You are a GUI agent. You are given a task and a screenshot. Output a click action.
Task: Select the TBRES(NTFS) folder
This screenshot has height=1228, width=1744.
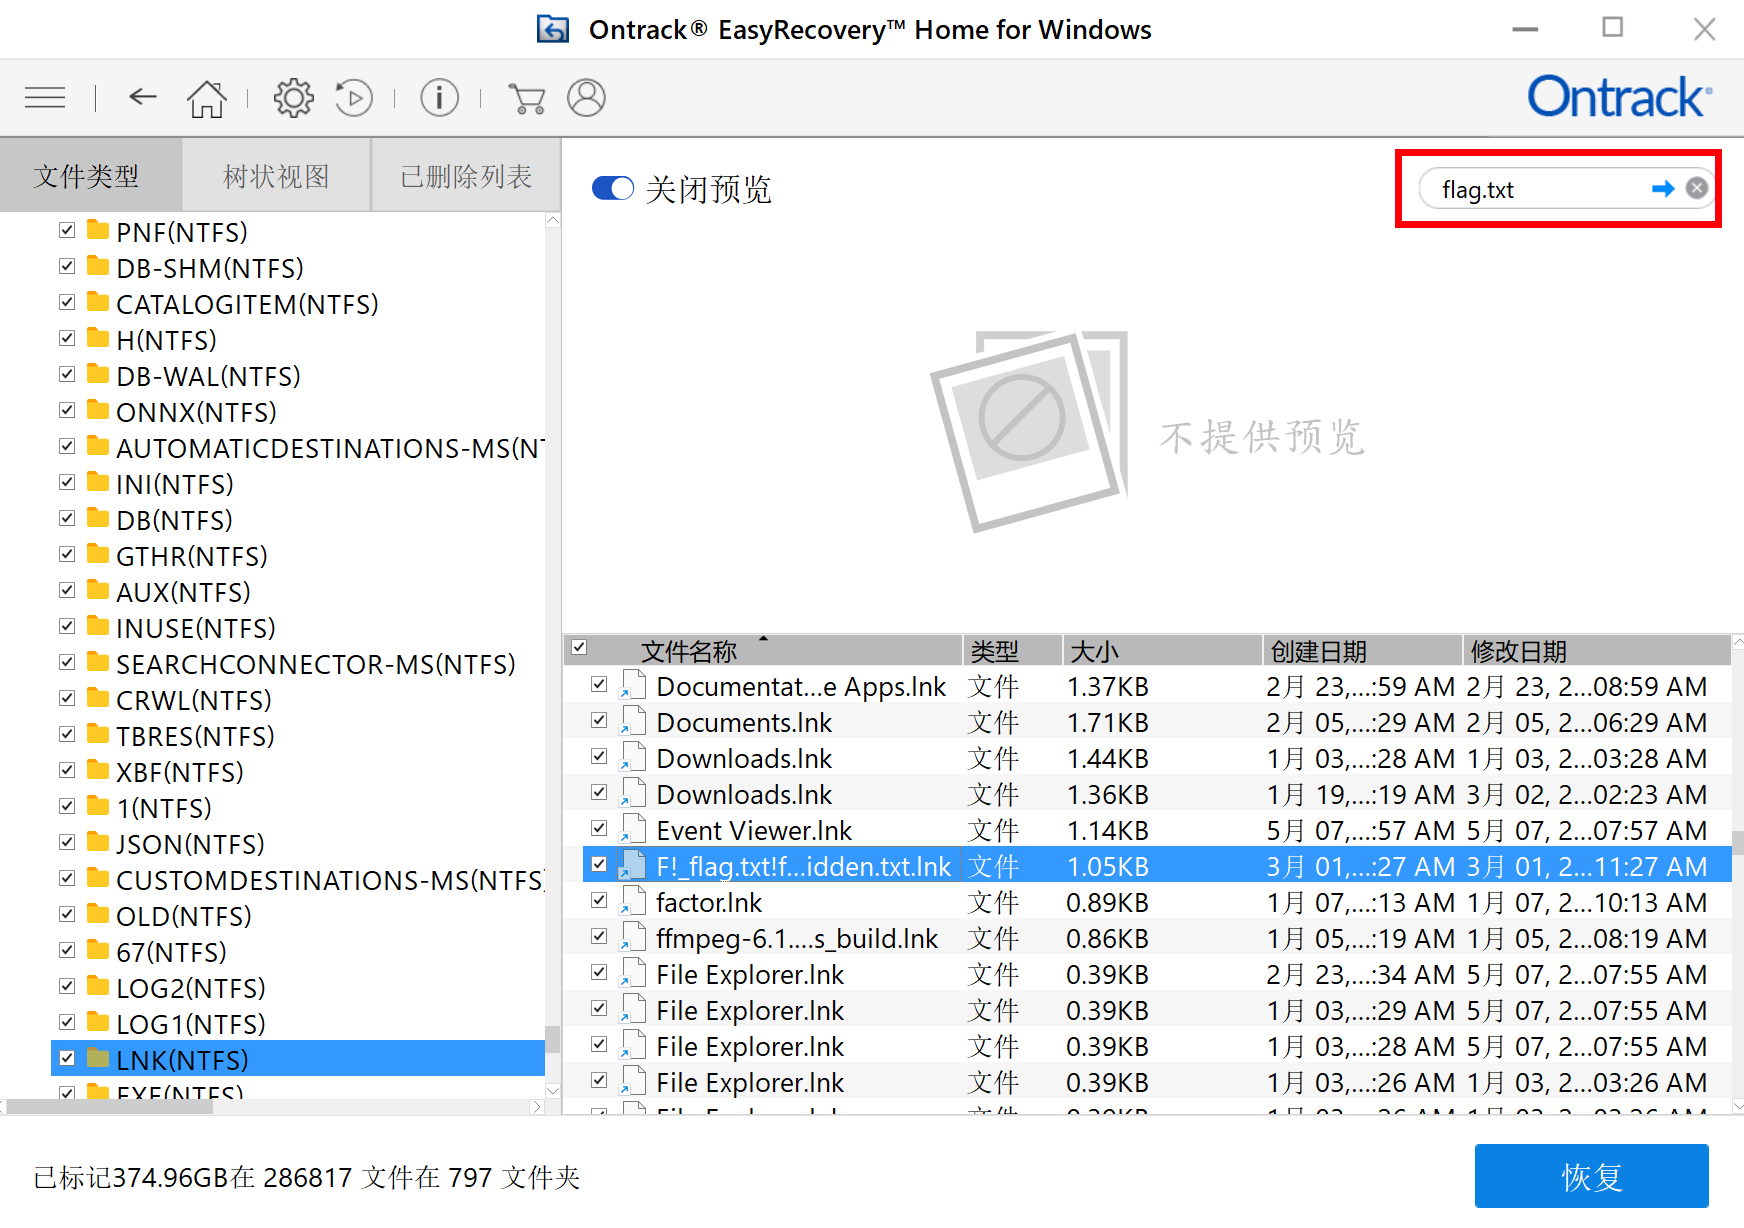pyautogui.click(x=195, y=736)
